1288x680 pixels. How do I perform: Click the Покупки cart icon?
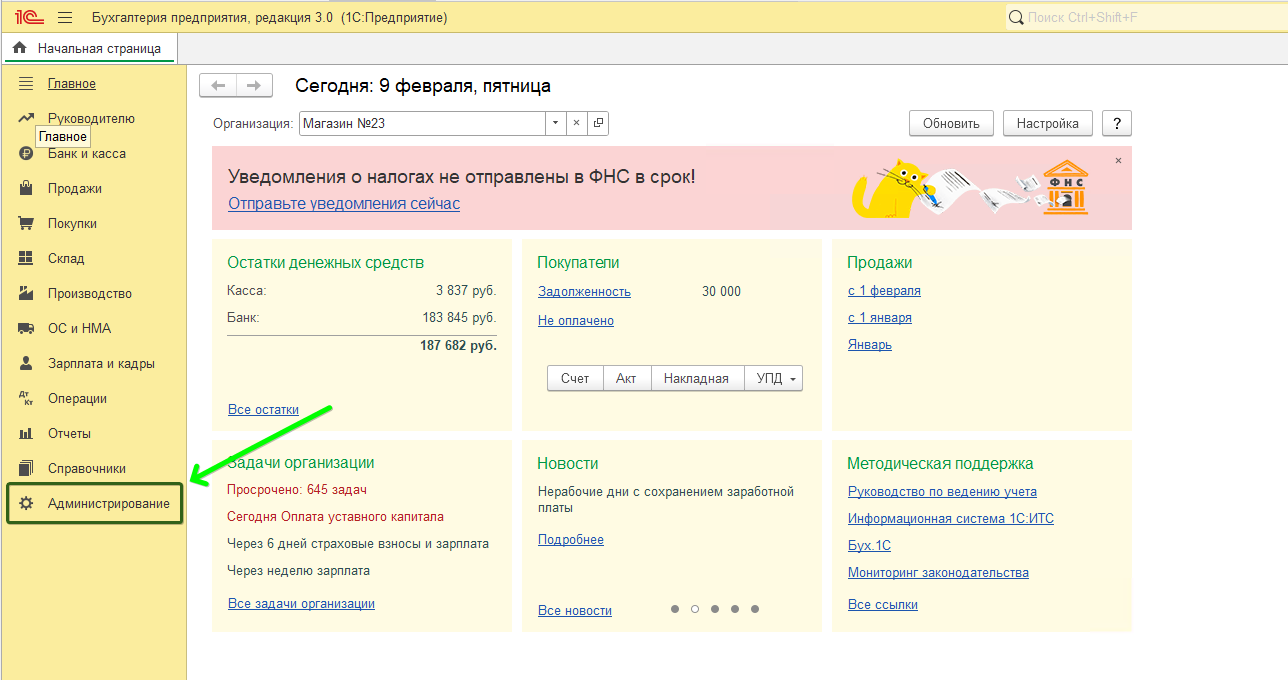click(x=27, y=223)
